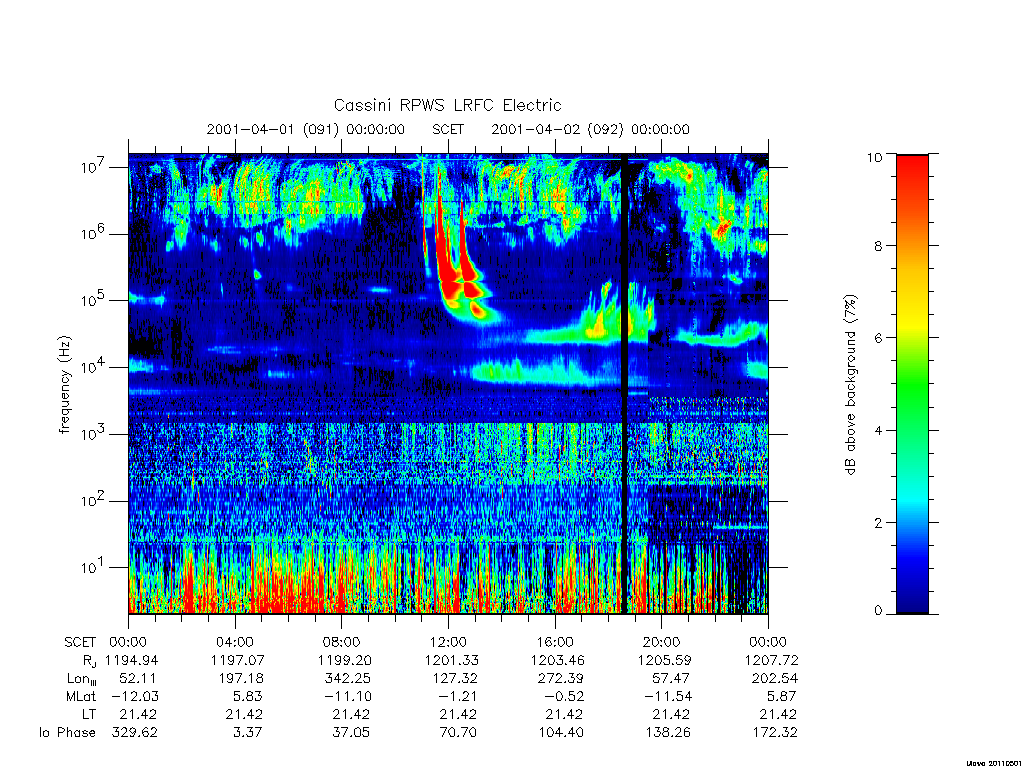Click the color bar value '4'

pos(878,430)
